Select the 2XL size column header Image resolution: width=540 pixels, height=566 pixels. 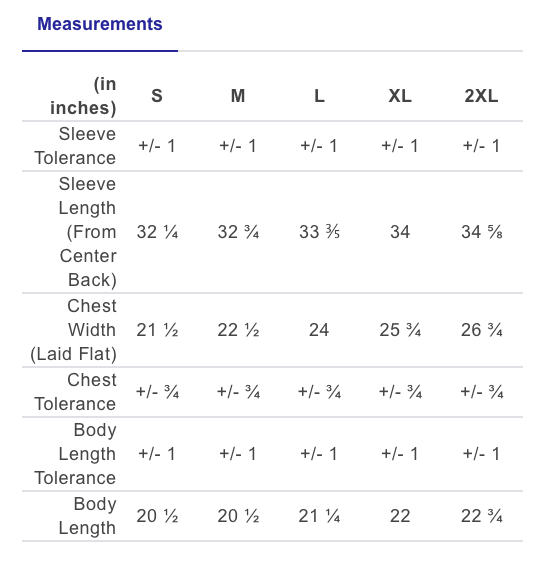pyautogui.click(x=481, y=96)
